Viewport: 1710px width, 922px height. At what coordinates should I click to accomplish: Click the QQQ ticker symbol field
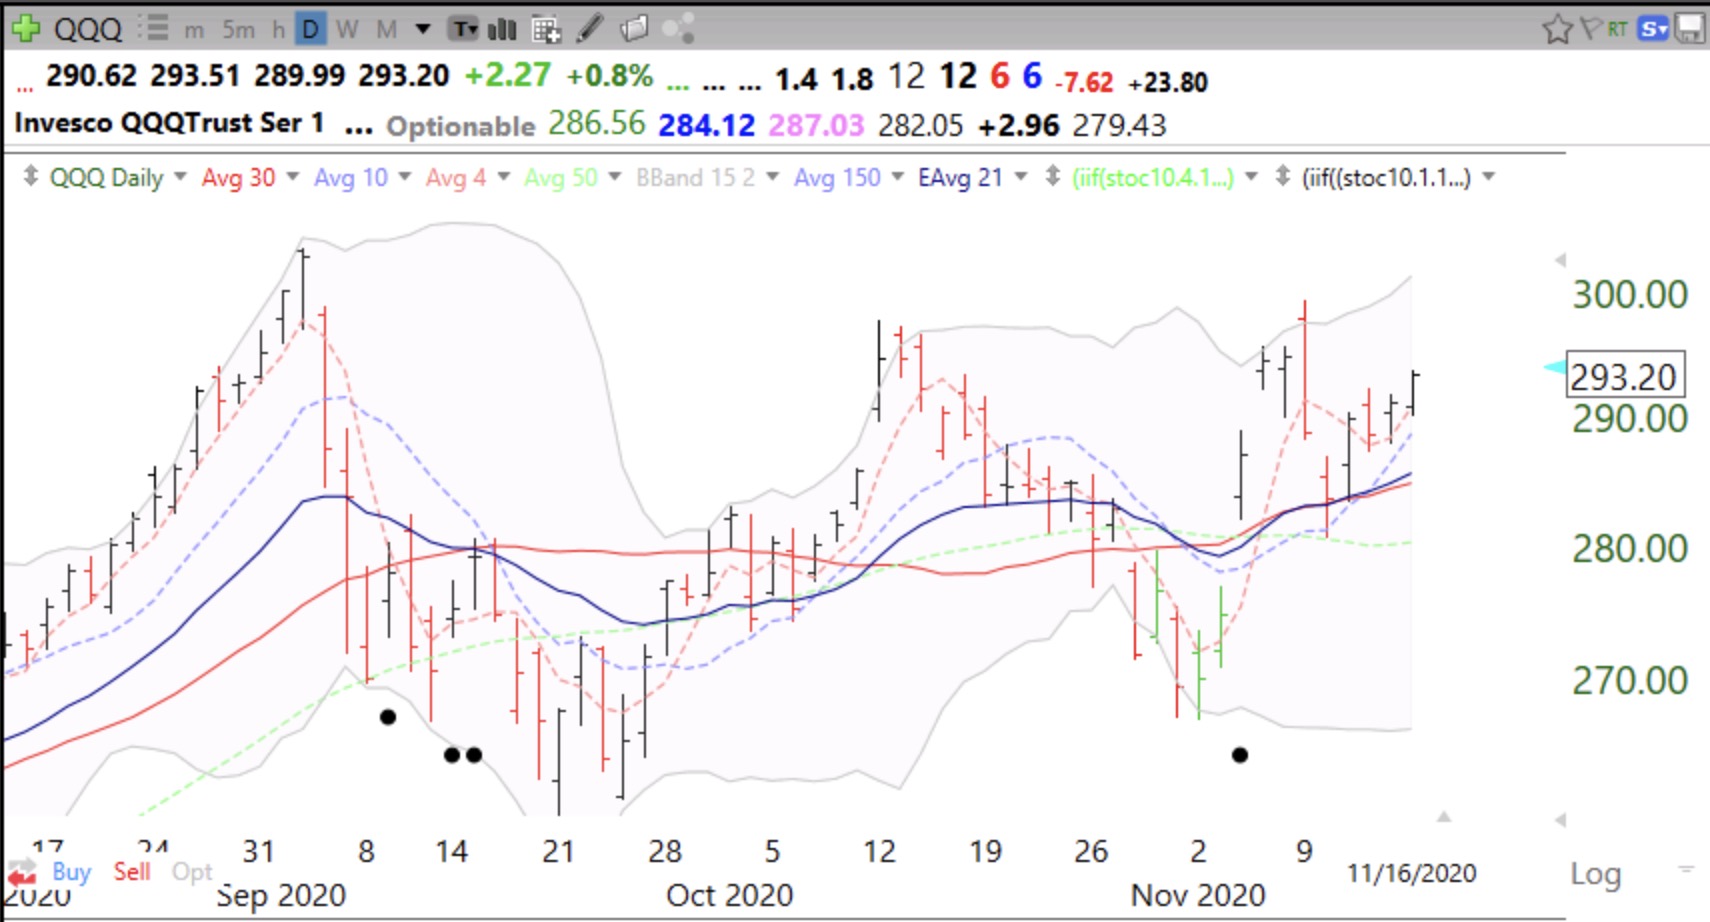88,29
